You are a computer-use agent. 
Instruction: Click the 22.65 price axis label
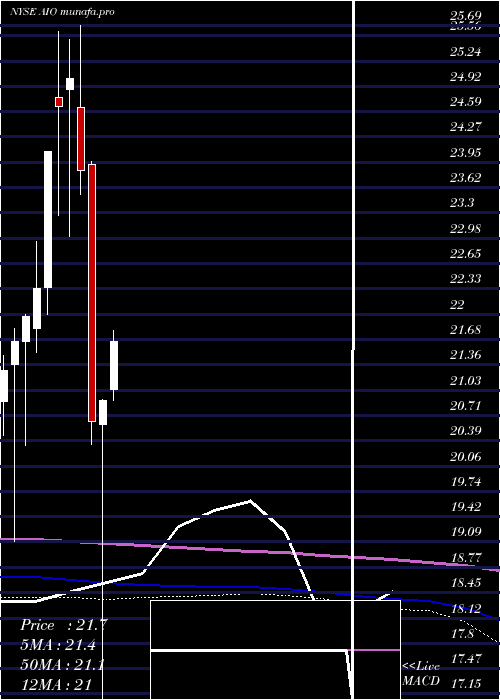click(466, 254)
